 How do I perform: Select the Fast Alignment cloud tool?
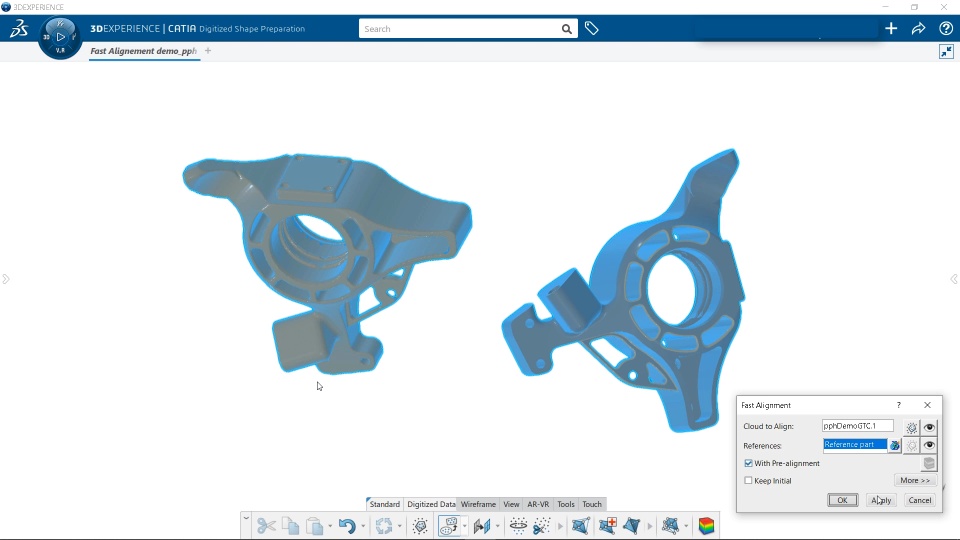point(449,525)
